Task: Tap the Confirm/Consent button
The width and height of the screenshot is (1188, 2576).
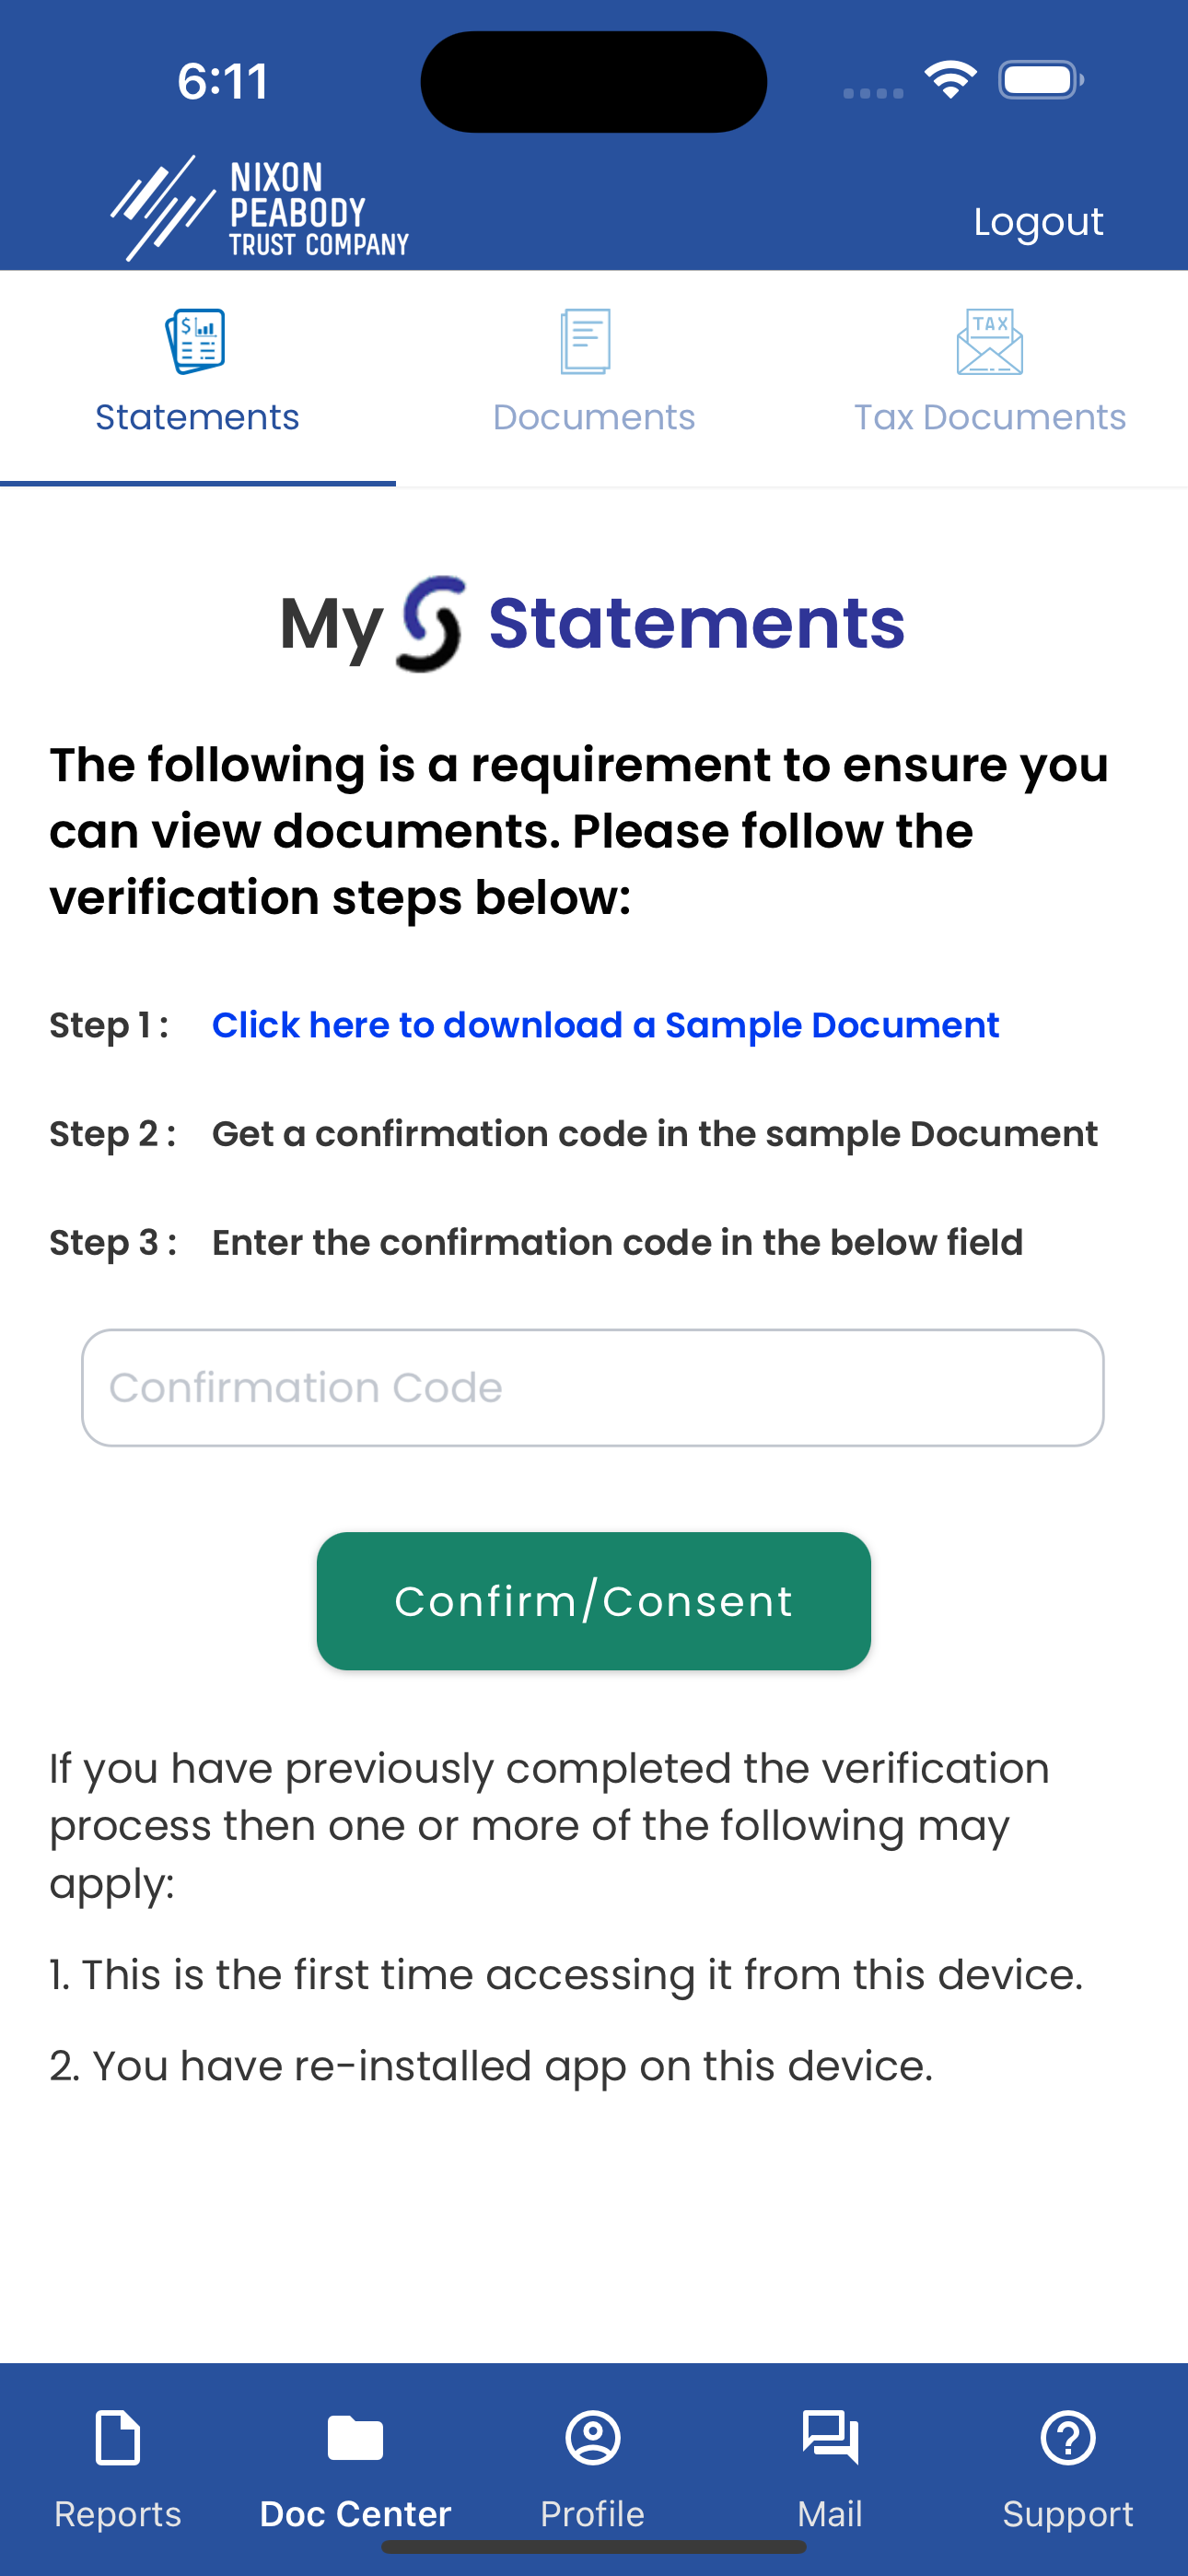Action: (x=594, y=1601)
